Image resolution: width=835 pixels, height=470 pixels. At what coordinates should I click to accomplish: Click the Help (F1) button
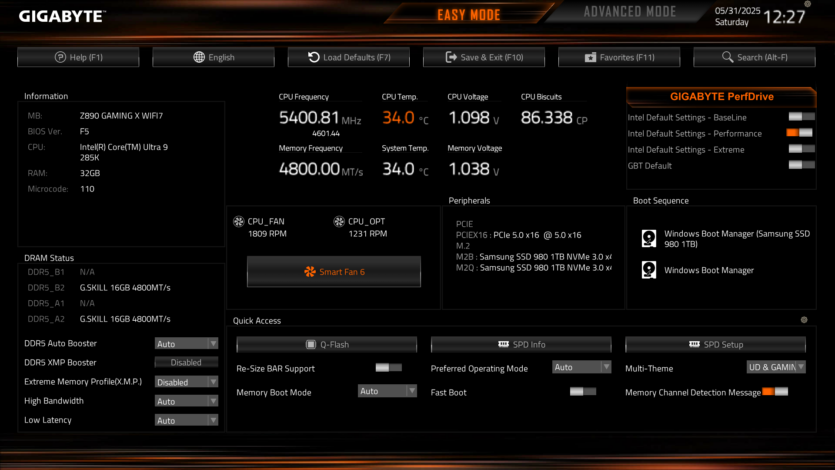coord(78,57)
